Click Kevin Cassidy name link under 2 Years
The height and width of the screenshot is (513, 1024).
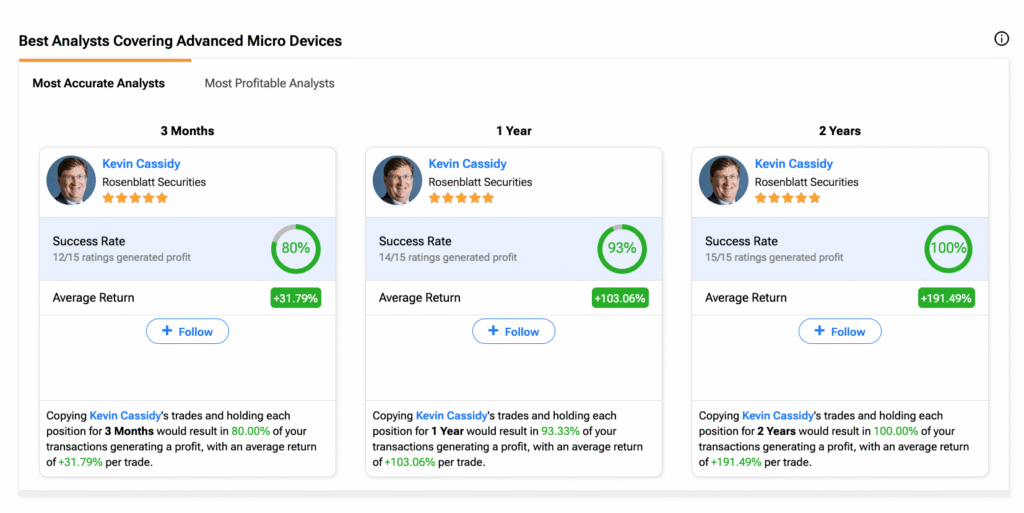point(794,164)
